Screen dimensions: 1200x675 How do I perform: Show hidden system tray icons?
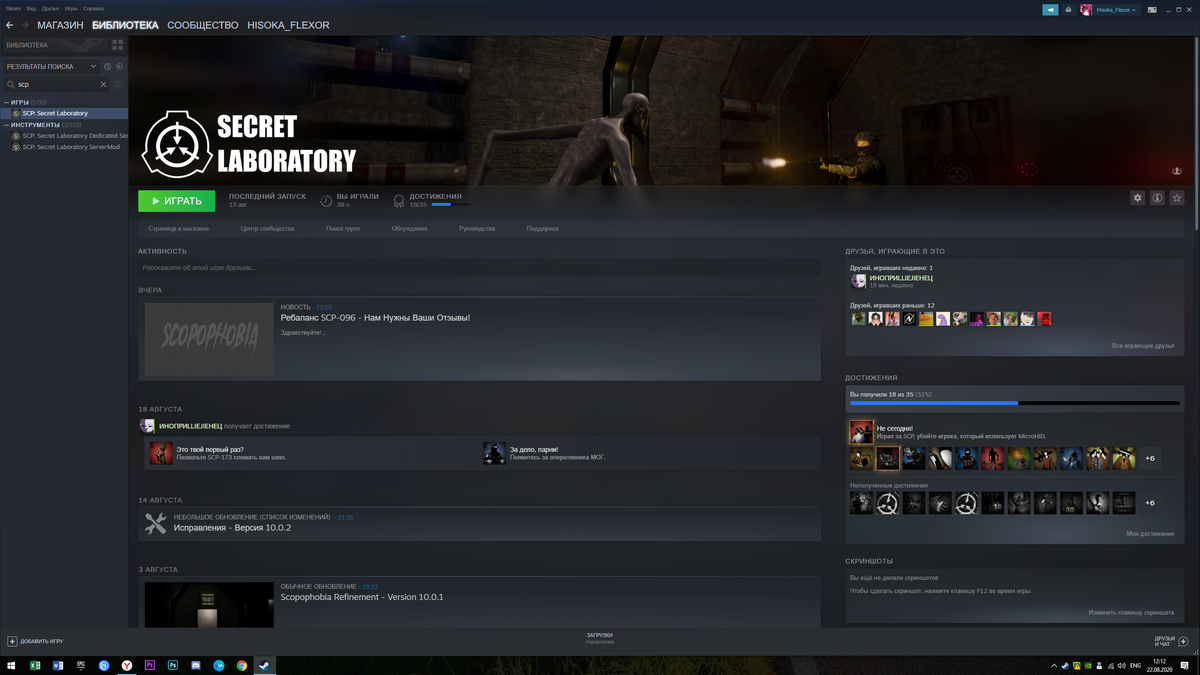point(1054,665)
